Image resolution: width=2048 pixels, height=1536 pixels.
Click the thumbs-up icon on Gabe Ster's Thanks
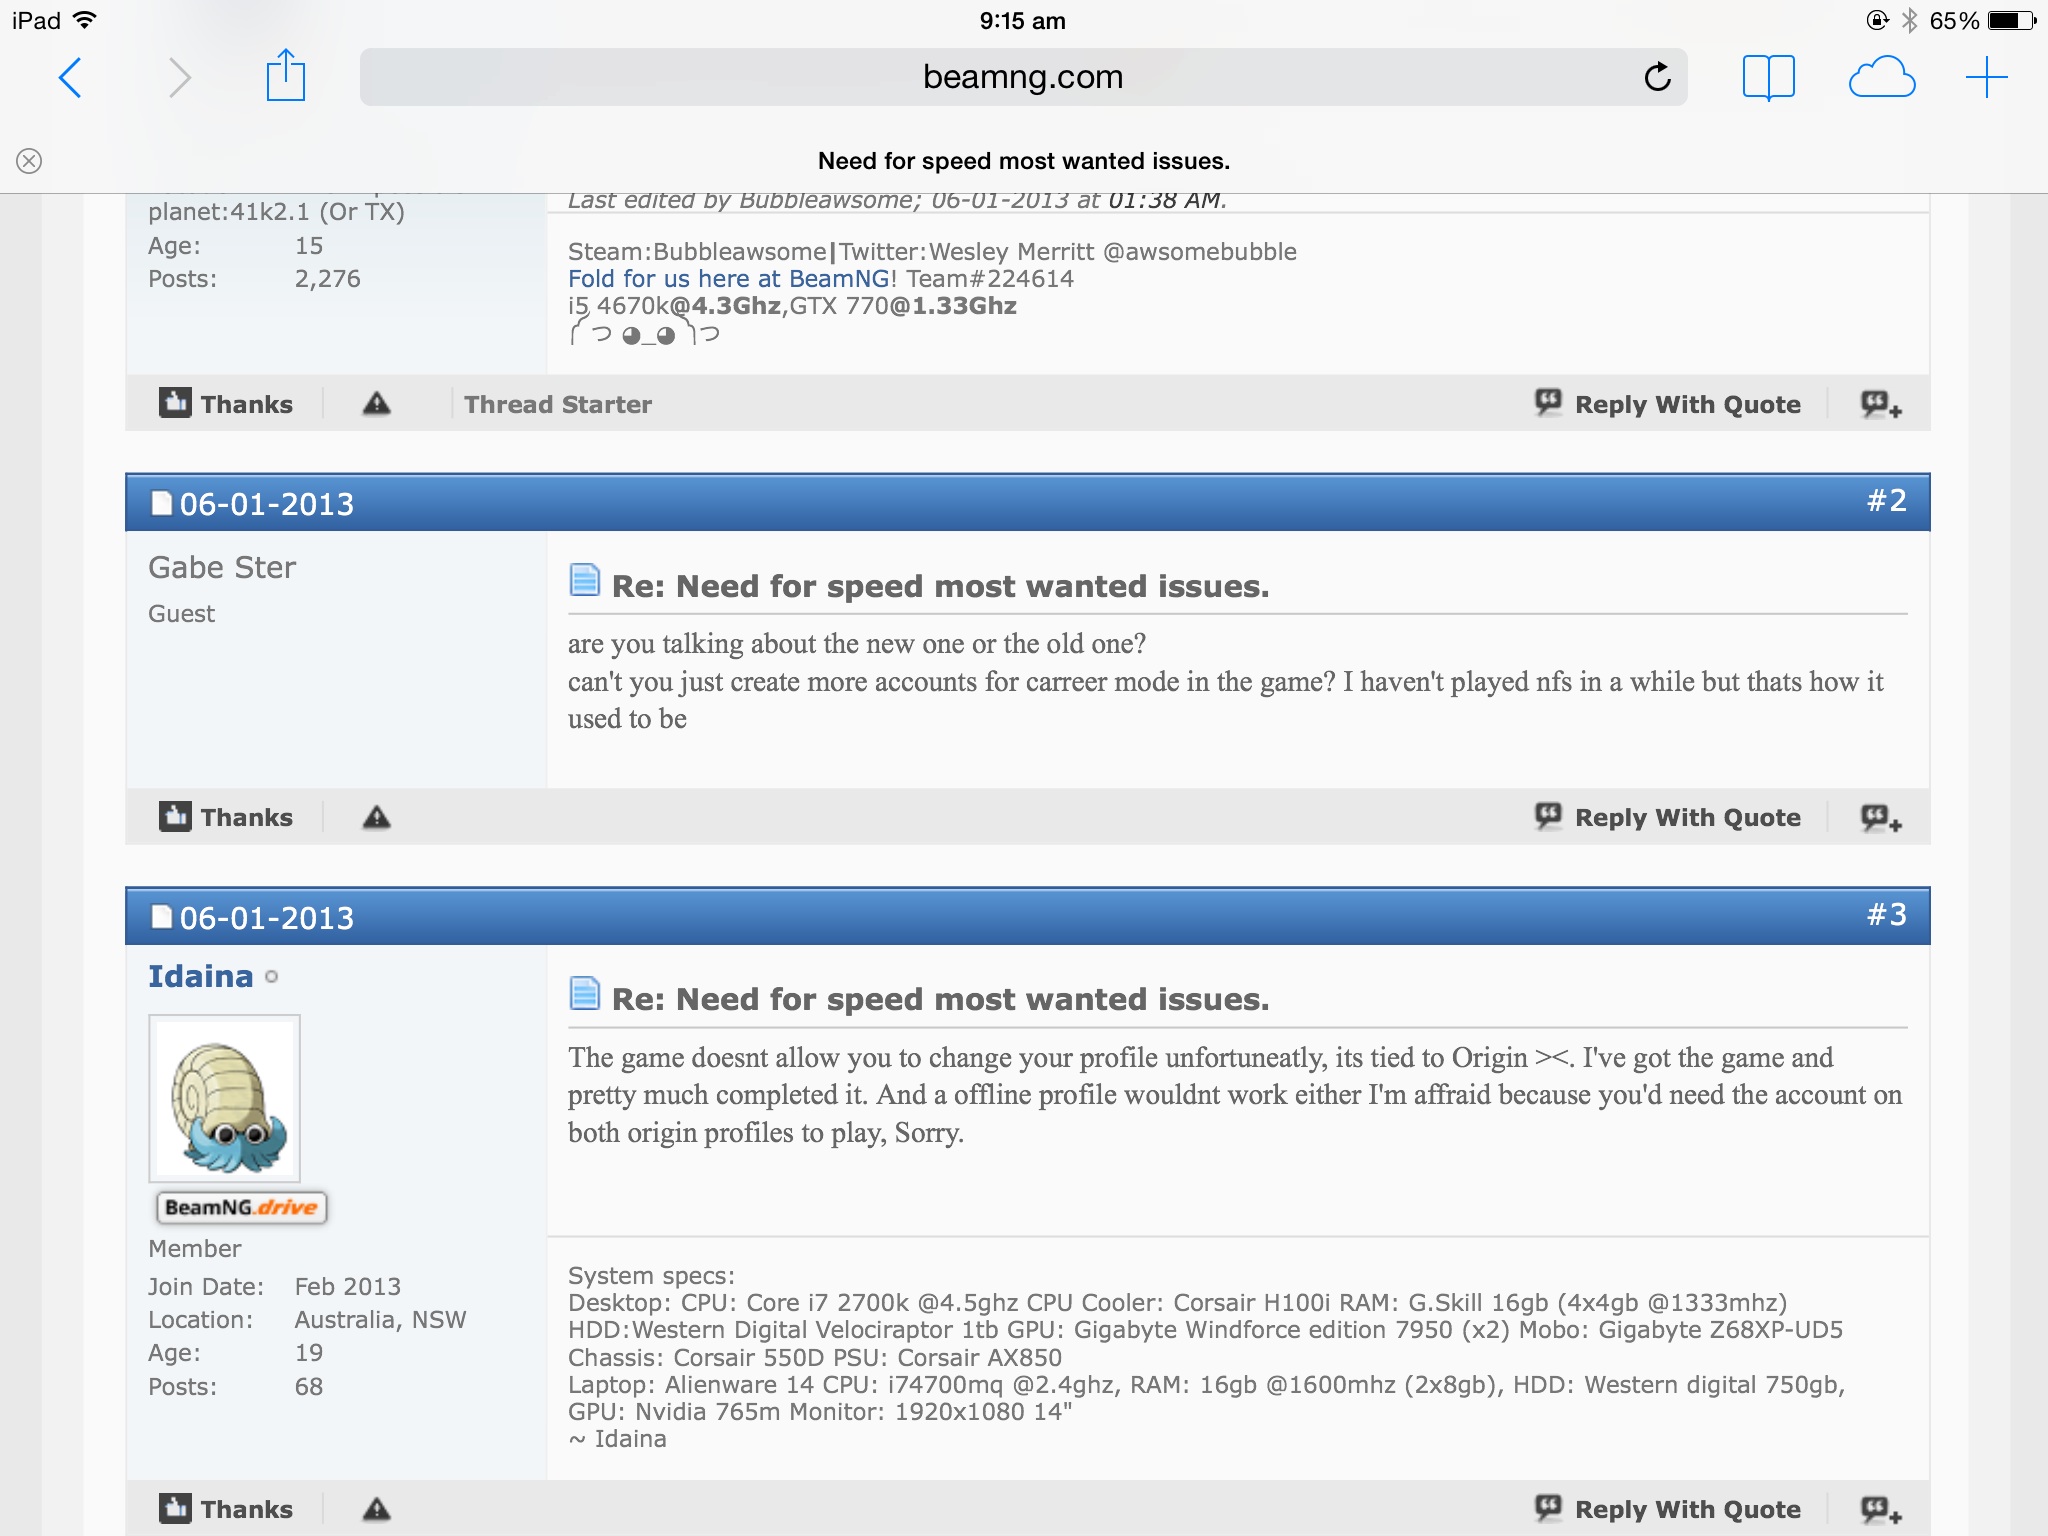pos(175,816)
